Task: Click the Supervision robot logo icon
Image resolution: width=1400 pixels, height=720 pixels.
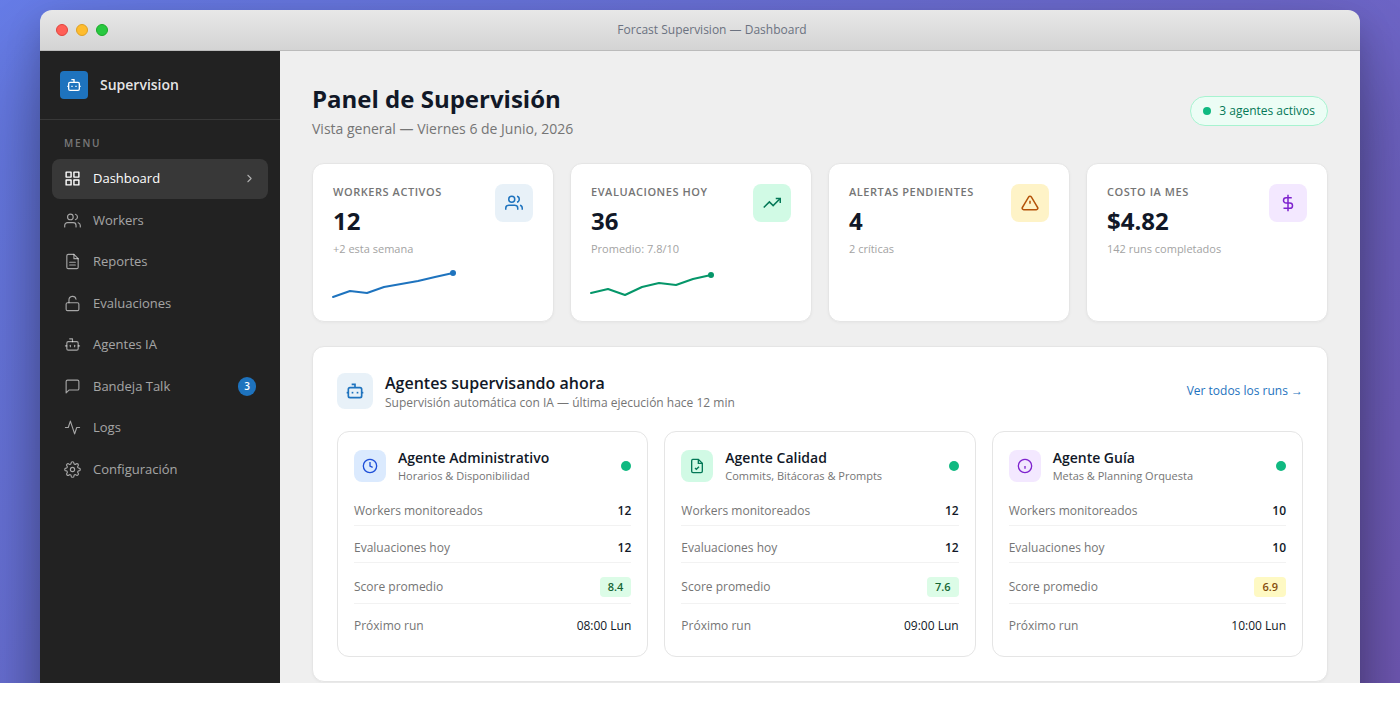Action: pyautogui.click(x=74, y=85)
